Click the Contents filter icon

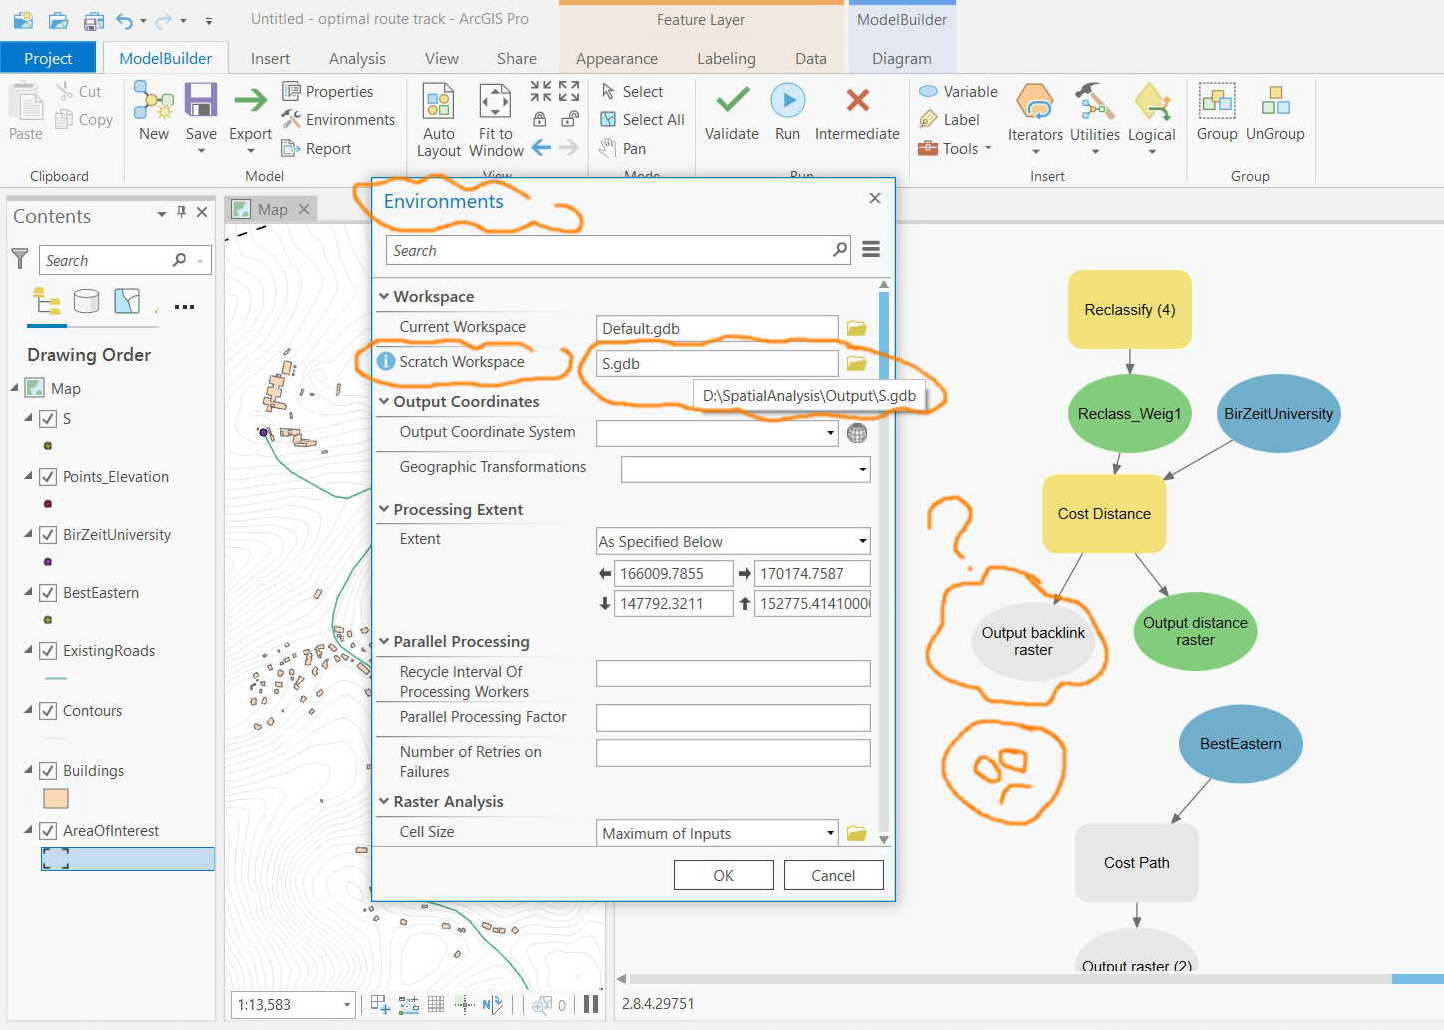coord(20,259)
